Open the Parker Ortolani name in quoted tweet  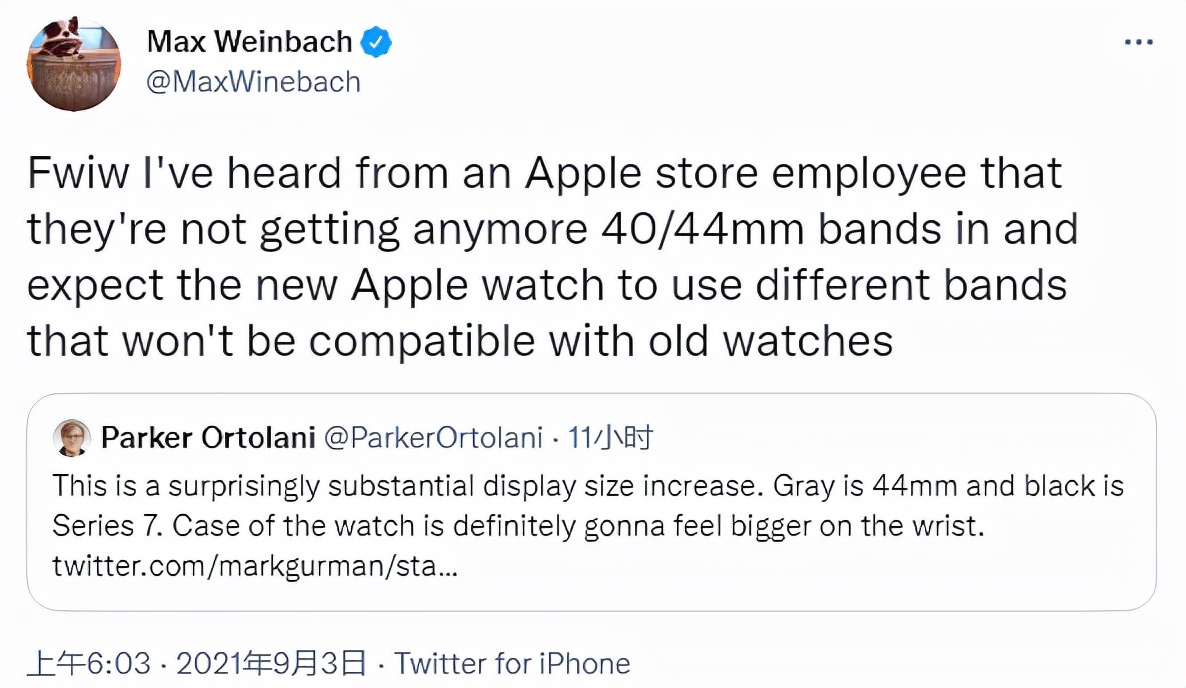point(208,437)
